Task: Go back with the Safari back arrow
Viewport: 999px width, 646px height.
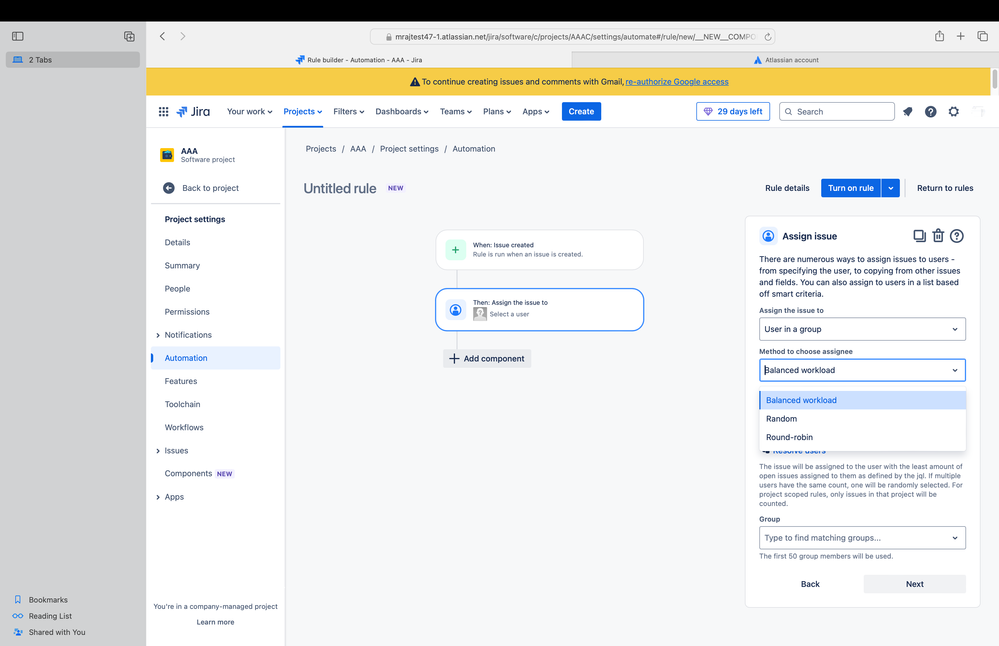Action: click(162, 36)
